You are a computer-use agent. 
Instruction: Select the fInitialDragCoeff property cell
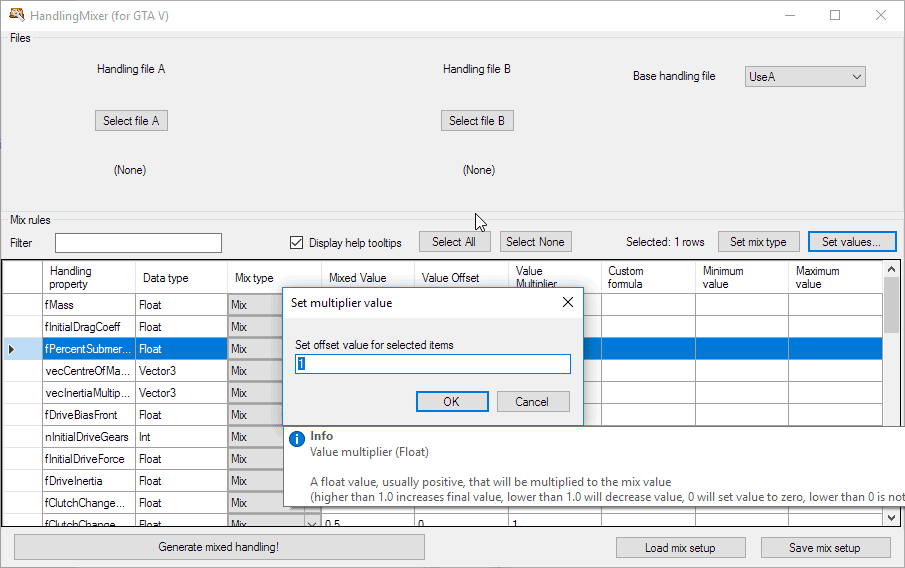tap(89, 327)
